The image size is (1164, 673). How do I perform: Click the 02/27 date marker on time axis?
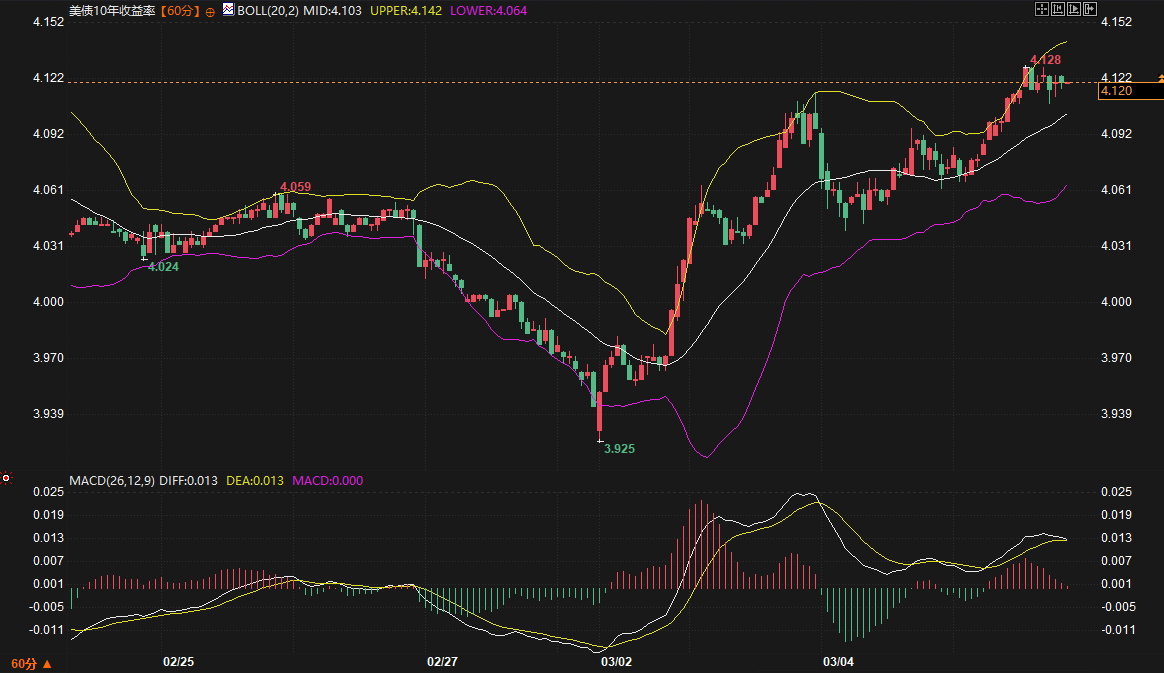tap(442, 662)
